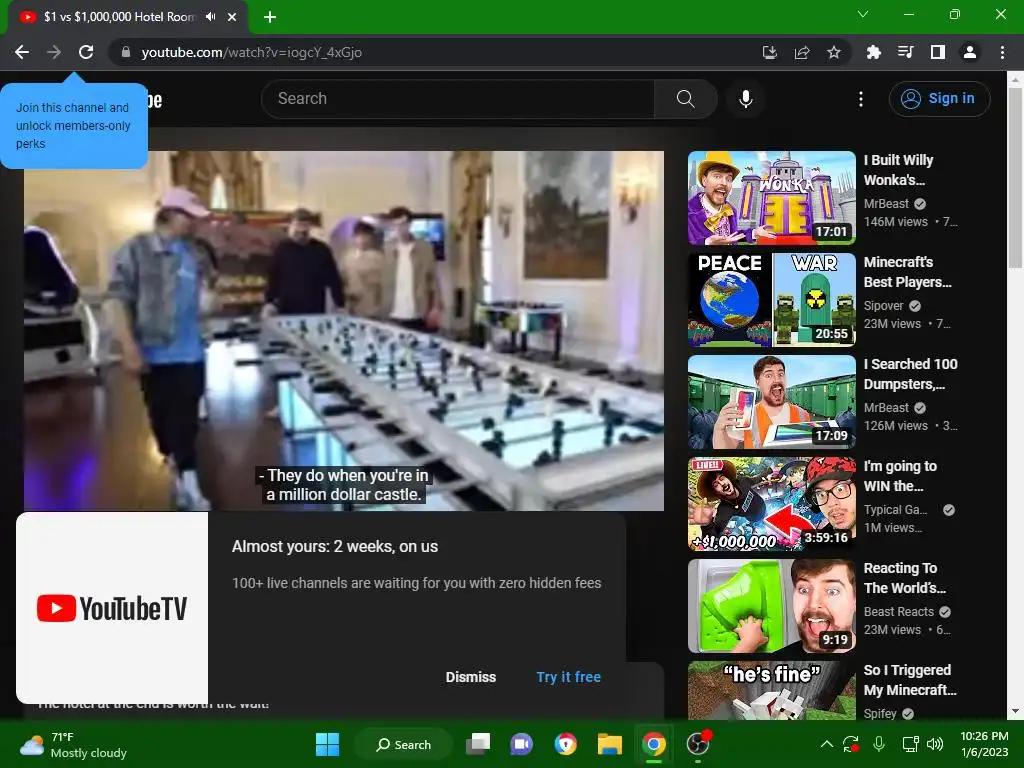
Task: Open the "he's fine" Minecraft thumbnail
Action: [x=772, y=690]
